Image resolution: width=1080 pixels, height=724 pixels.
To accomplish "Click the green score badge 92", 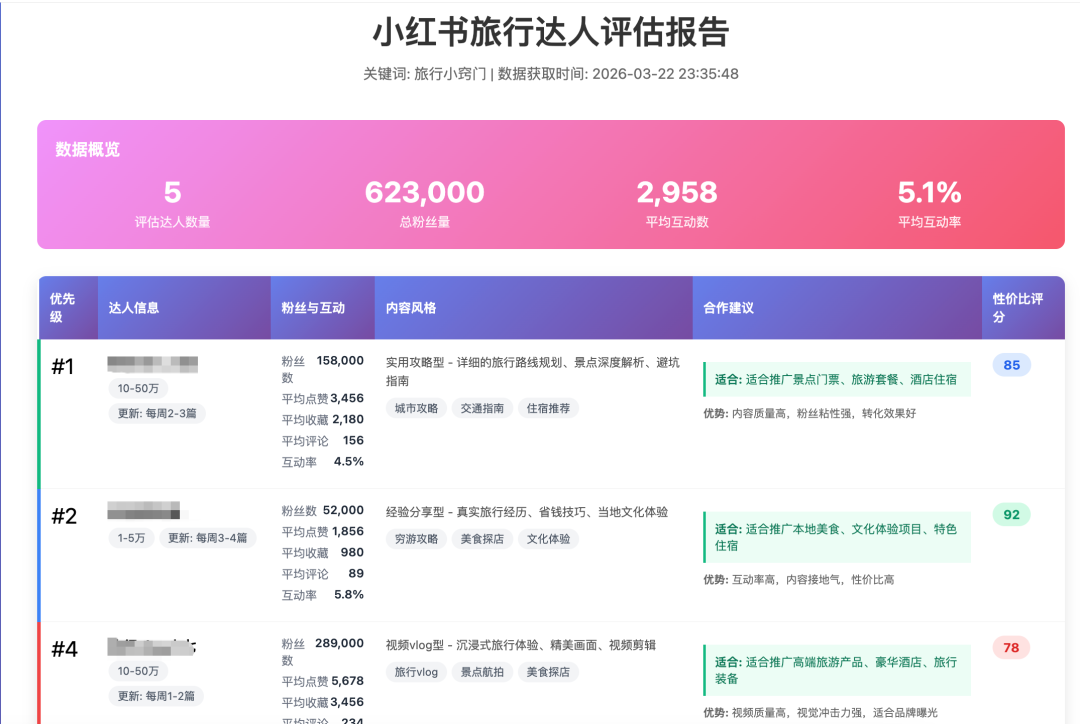I will (x=1011, y=514).
